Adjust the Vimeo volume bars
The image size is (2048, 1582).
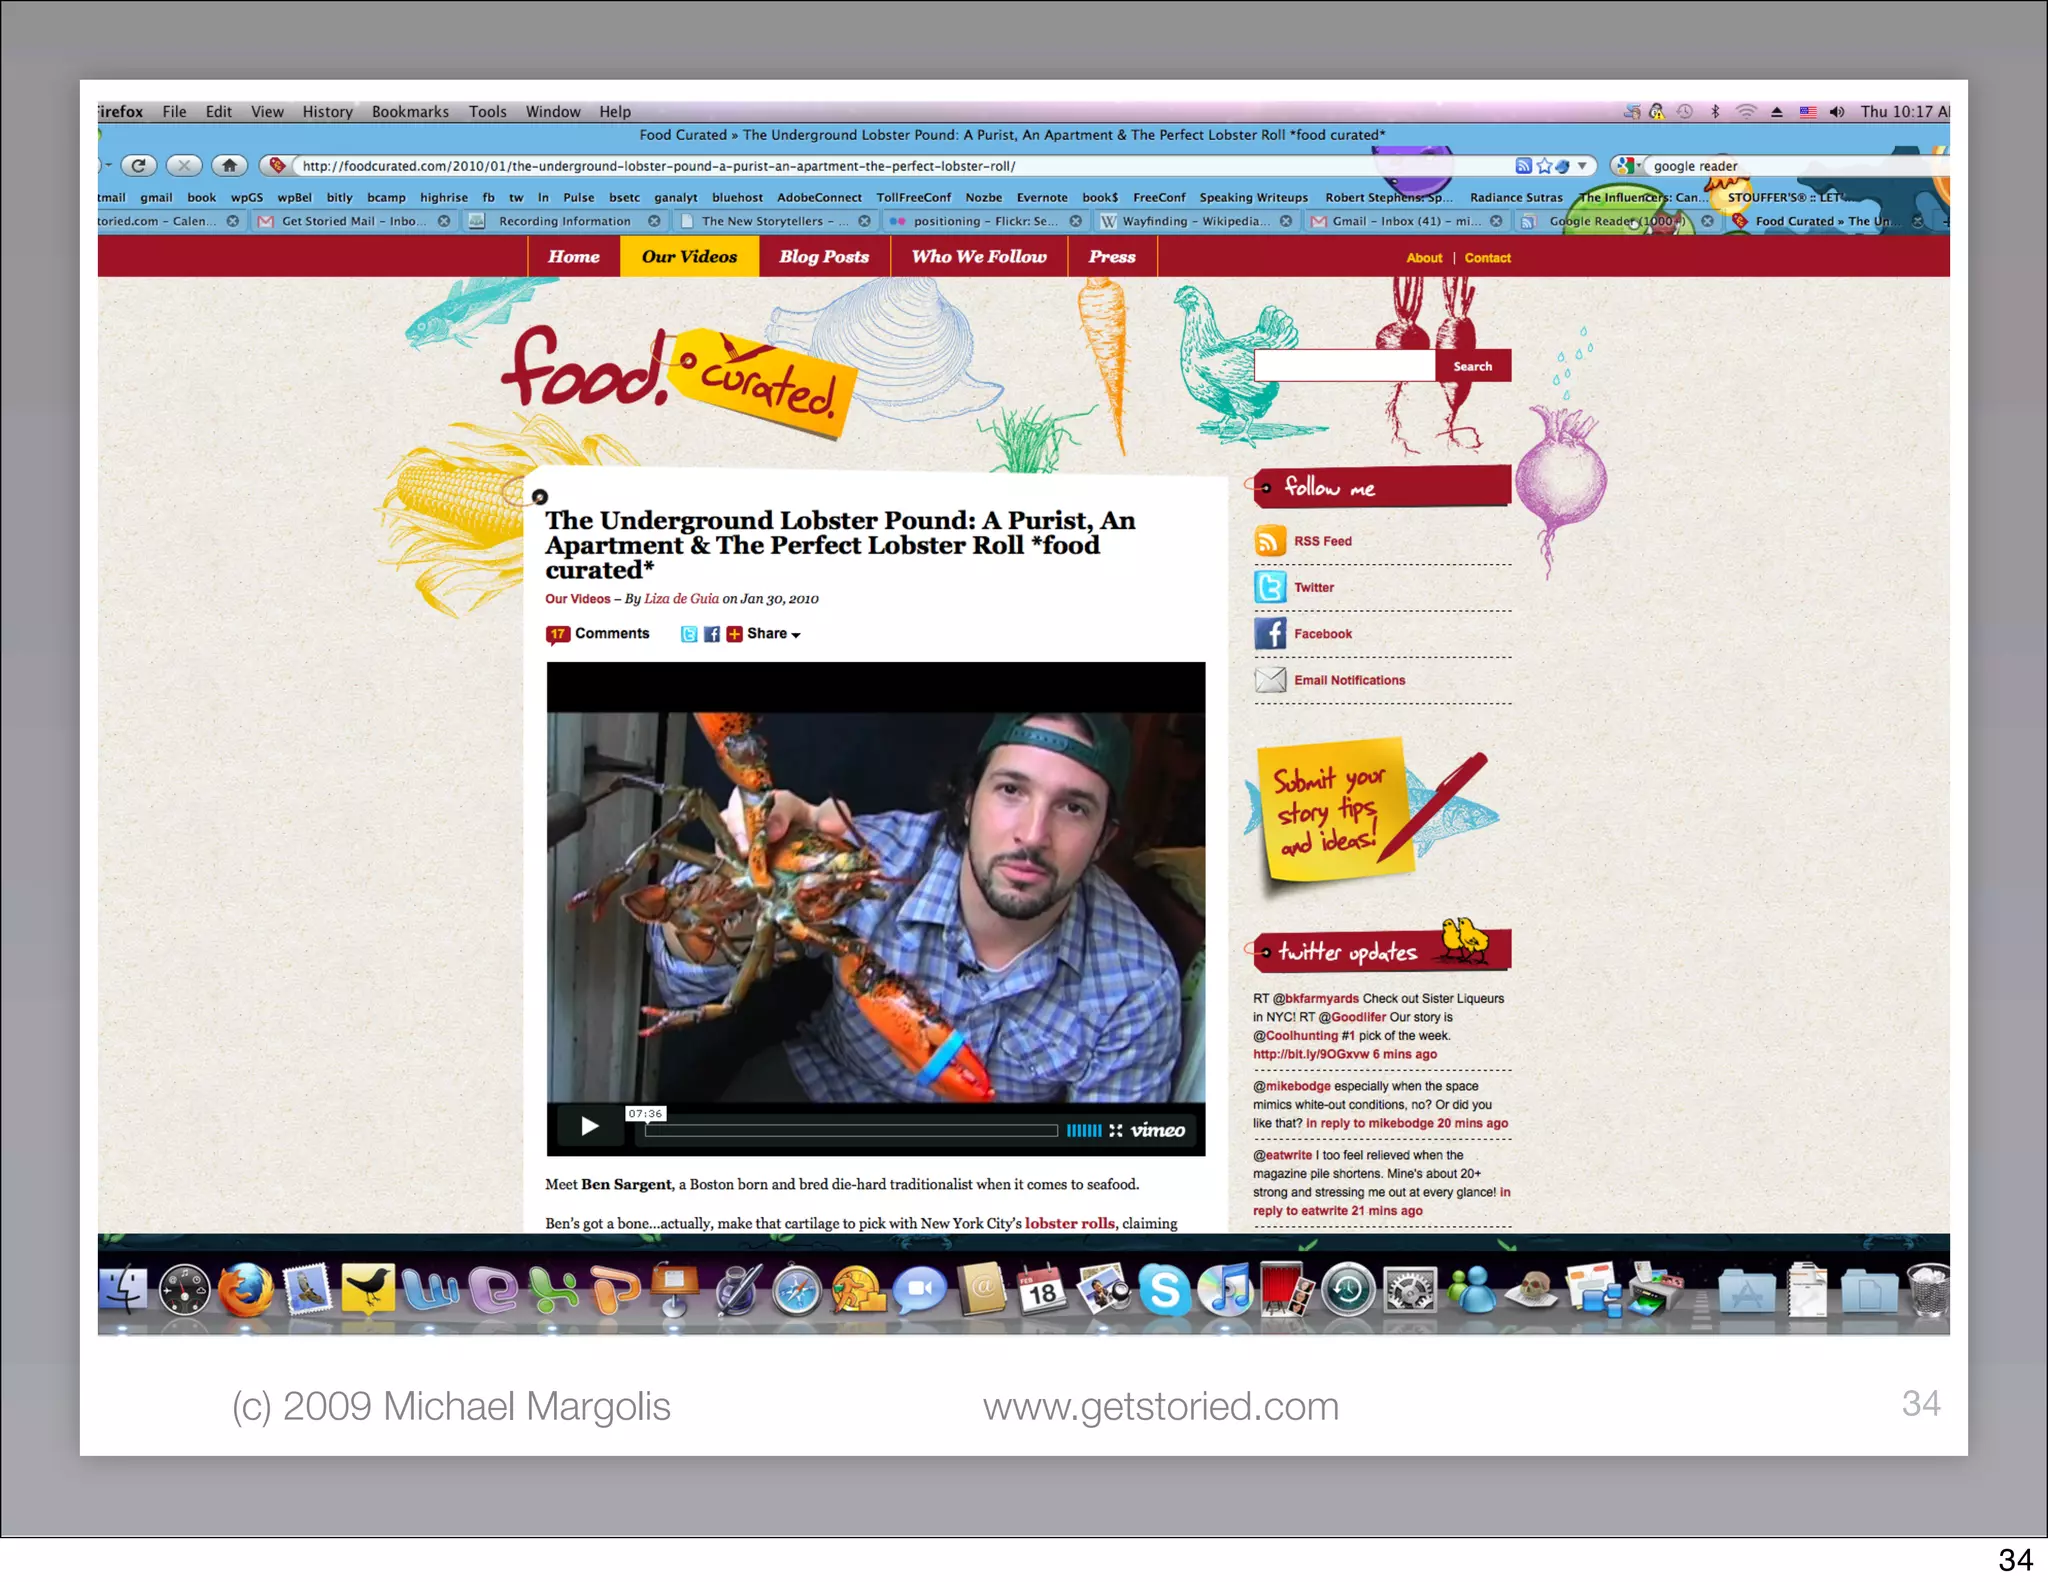1084,1130
